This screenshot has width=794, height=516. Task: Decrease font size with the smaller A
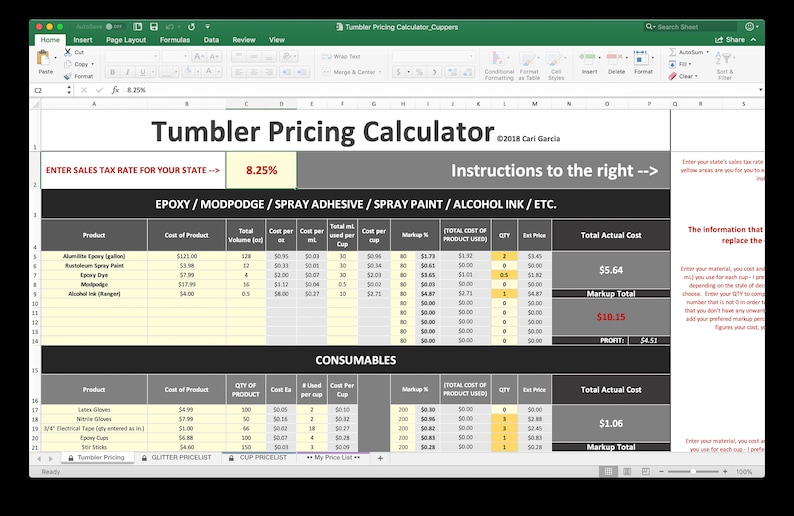[214, 56]
